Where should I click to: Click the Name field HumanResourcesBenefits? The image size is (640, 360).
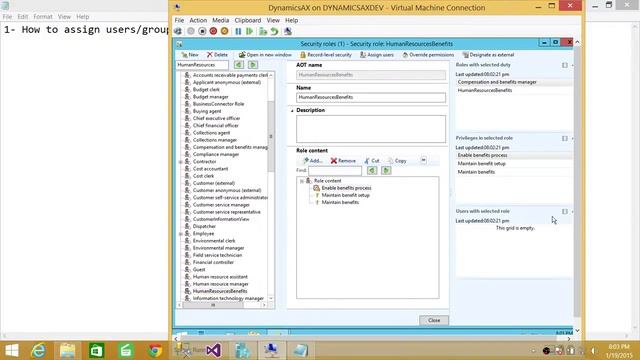click(371, 98)
